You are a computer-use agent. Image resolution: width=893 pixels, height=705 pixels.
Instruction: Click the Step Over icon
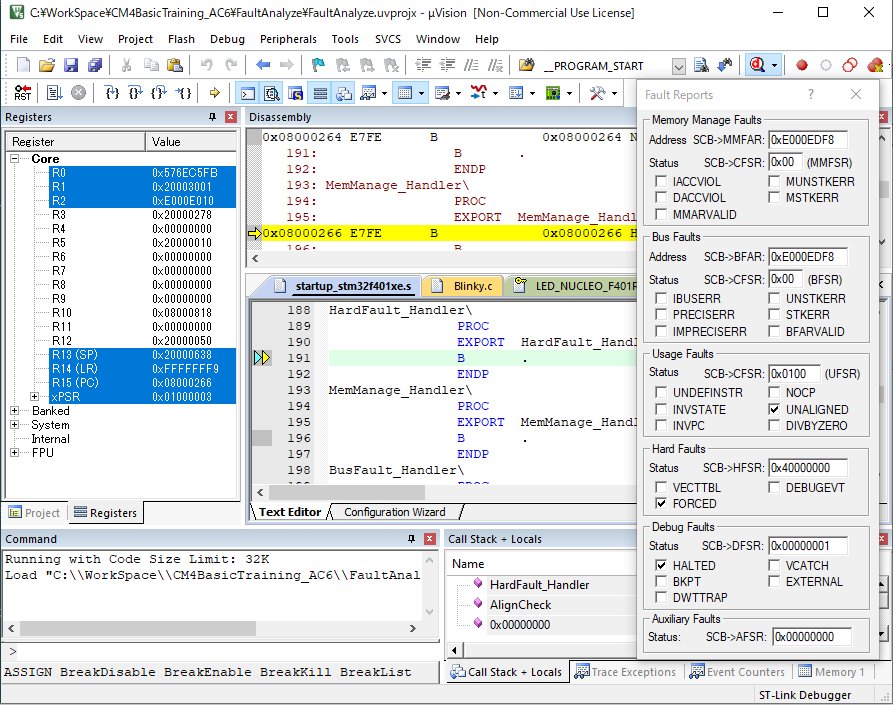click(x=136, y=92)
